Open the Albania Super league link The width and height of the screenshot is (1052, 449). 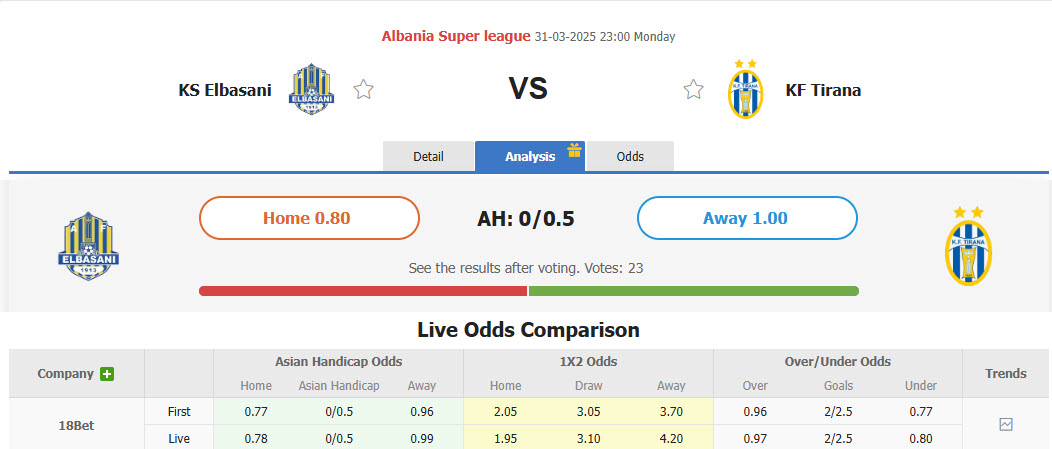coord(455,36)
